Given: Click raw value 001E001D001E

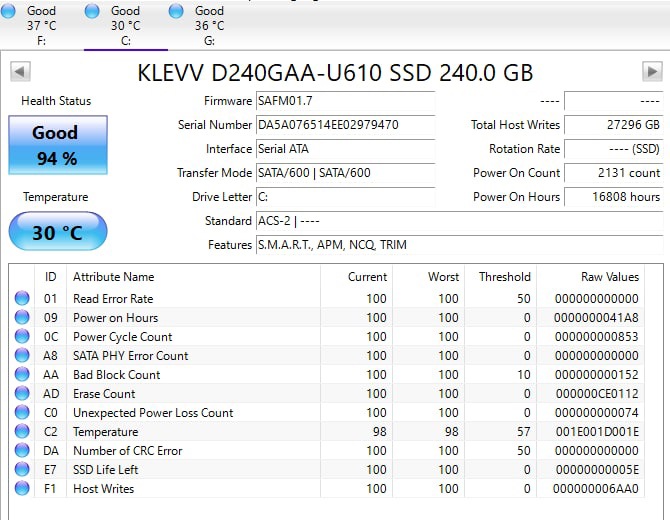Looking at the screenshot, I should pos(597,432).
